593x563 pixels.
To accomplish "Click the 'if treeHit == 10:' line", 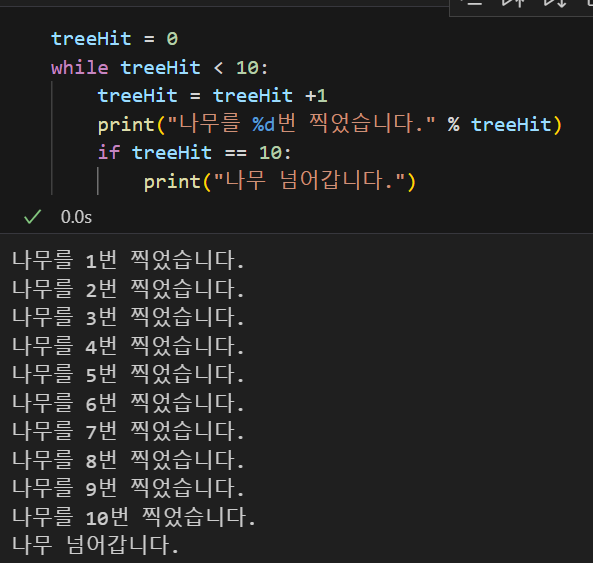I will (x=194, y=153).
